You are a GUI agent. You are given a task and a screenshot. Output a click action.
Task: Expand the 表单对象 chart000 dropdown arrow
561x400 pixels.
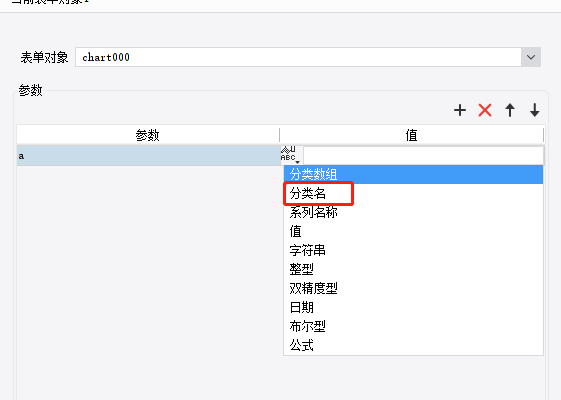pos(531,57)
